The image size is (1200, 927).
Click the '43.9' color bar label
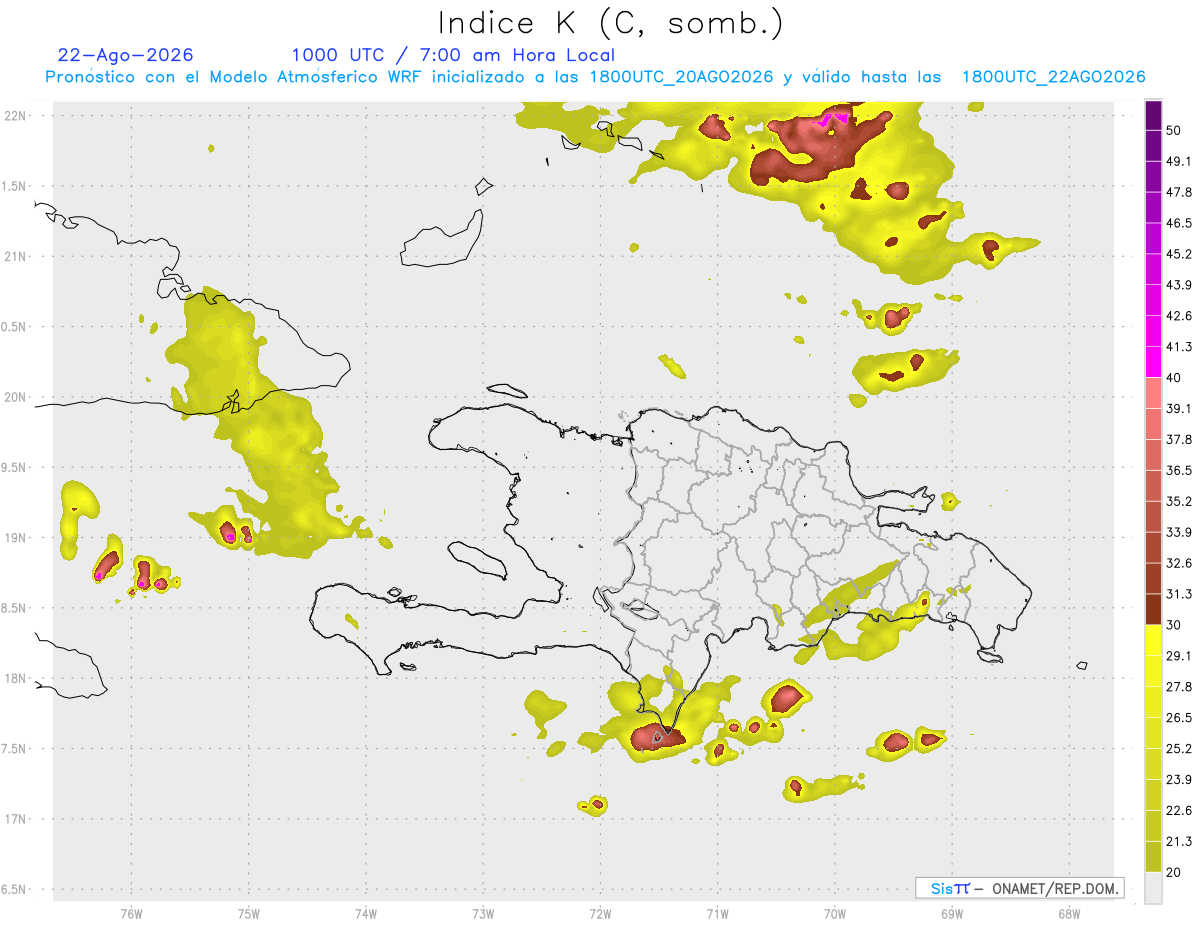point(1179,285)
